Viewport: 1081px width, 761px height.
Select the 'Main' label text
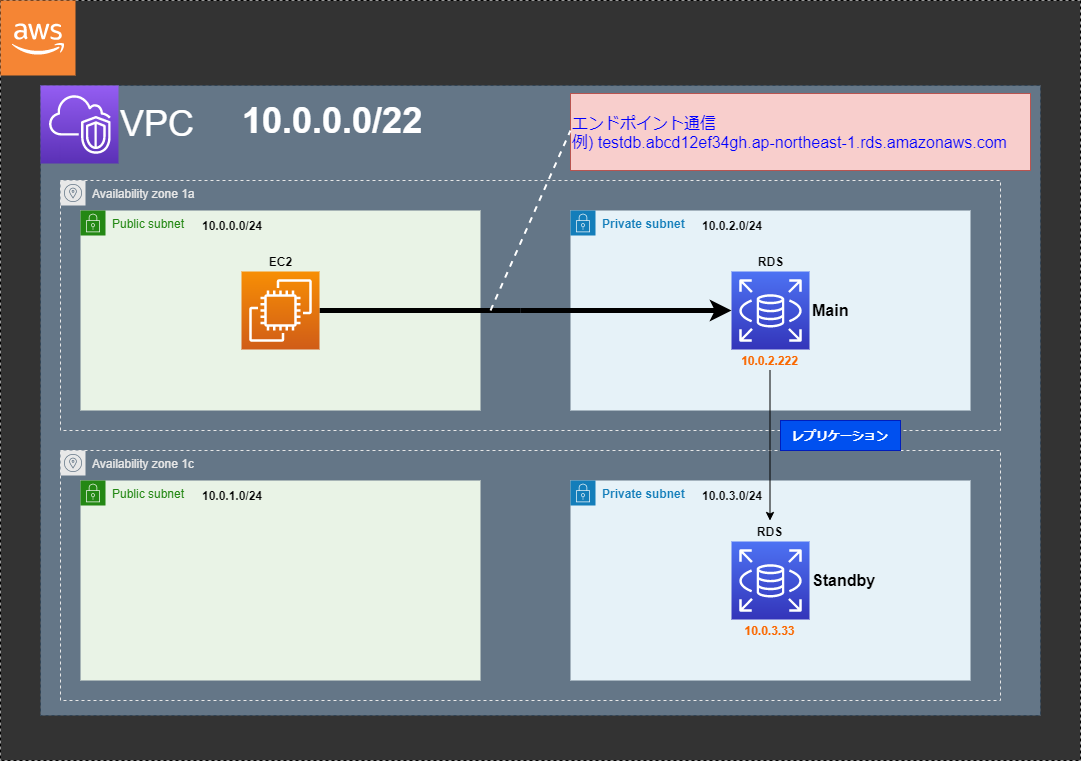[x=830, y=311]
